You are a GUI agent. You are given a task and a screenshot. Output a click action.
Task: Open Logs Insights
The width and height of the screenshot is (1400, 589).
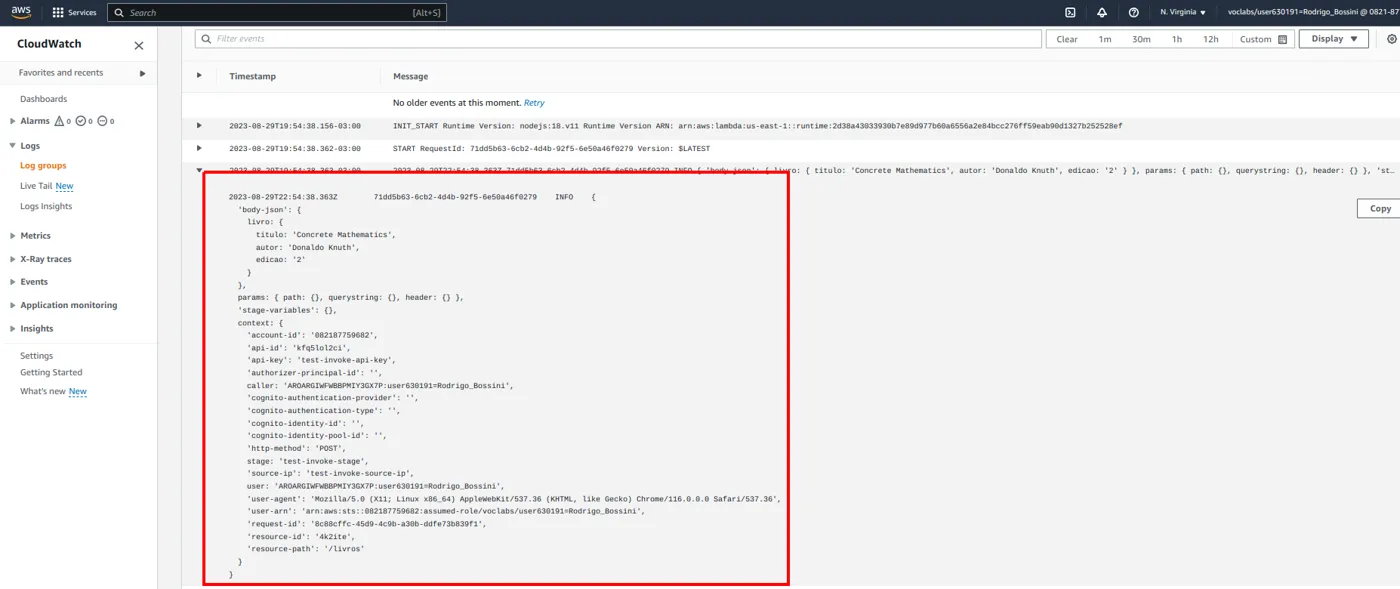[x=46, y=206]
